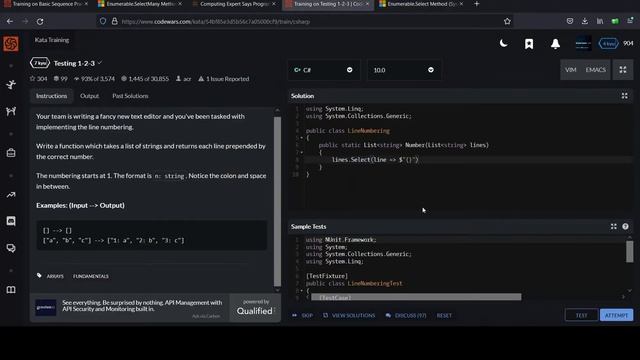Screen dimensions: 640x360
Task: Open the leaderboard trend sidebar icon
Action: tap(11, 195)
